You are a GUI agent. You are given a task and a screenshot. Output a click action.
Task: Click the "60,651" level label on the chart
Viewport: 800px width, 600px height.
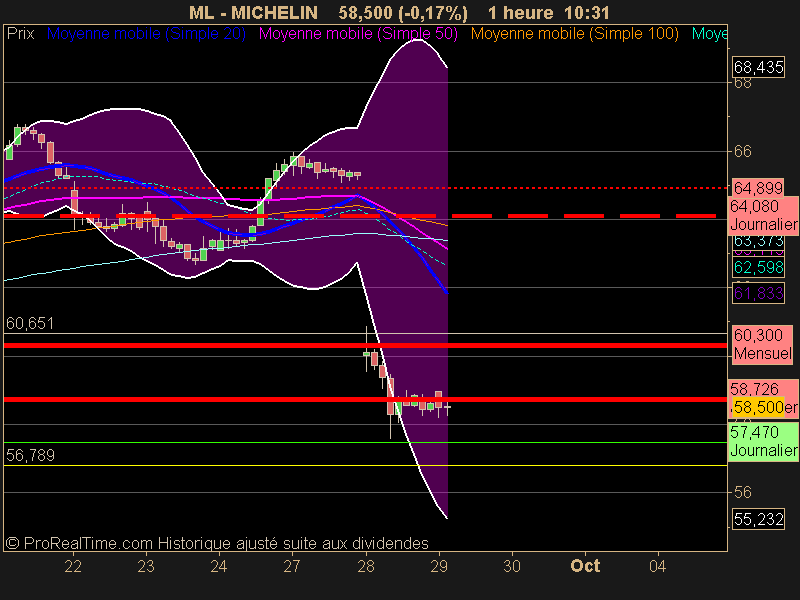30,323
